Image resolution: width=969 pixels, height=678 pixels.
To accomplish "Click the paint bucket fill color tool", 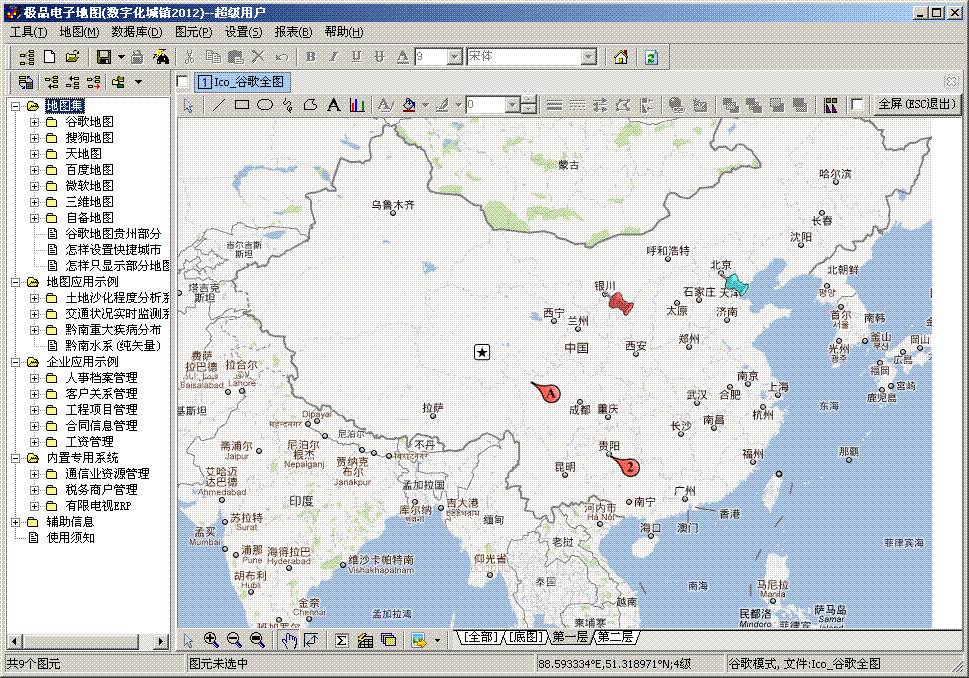I will tap(408, 105).
